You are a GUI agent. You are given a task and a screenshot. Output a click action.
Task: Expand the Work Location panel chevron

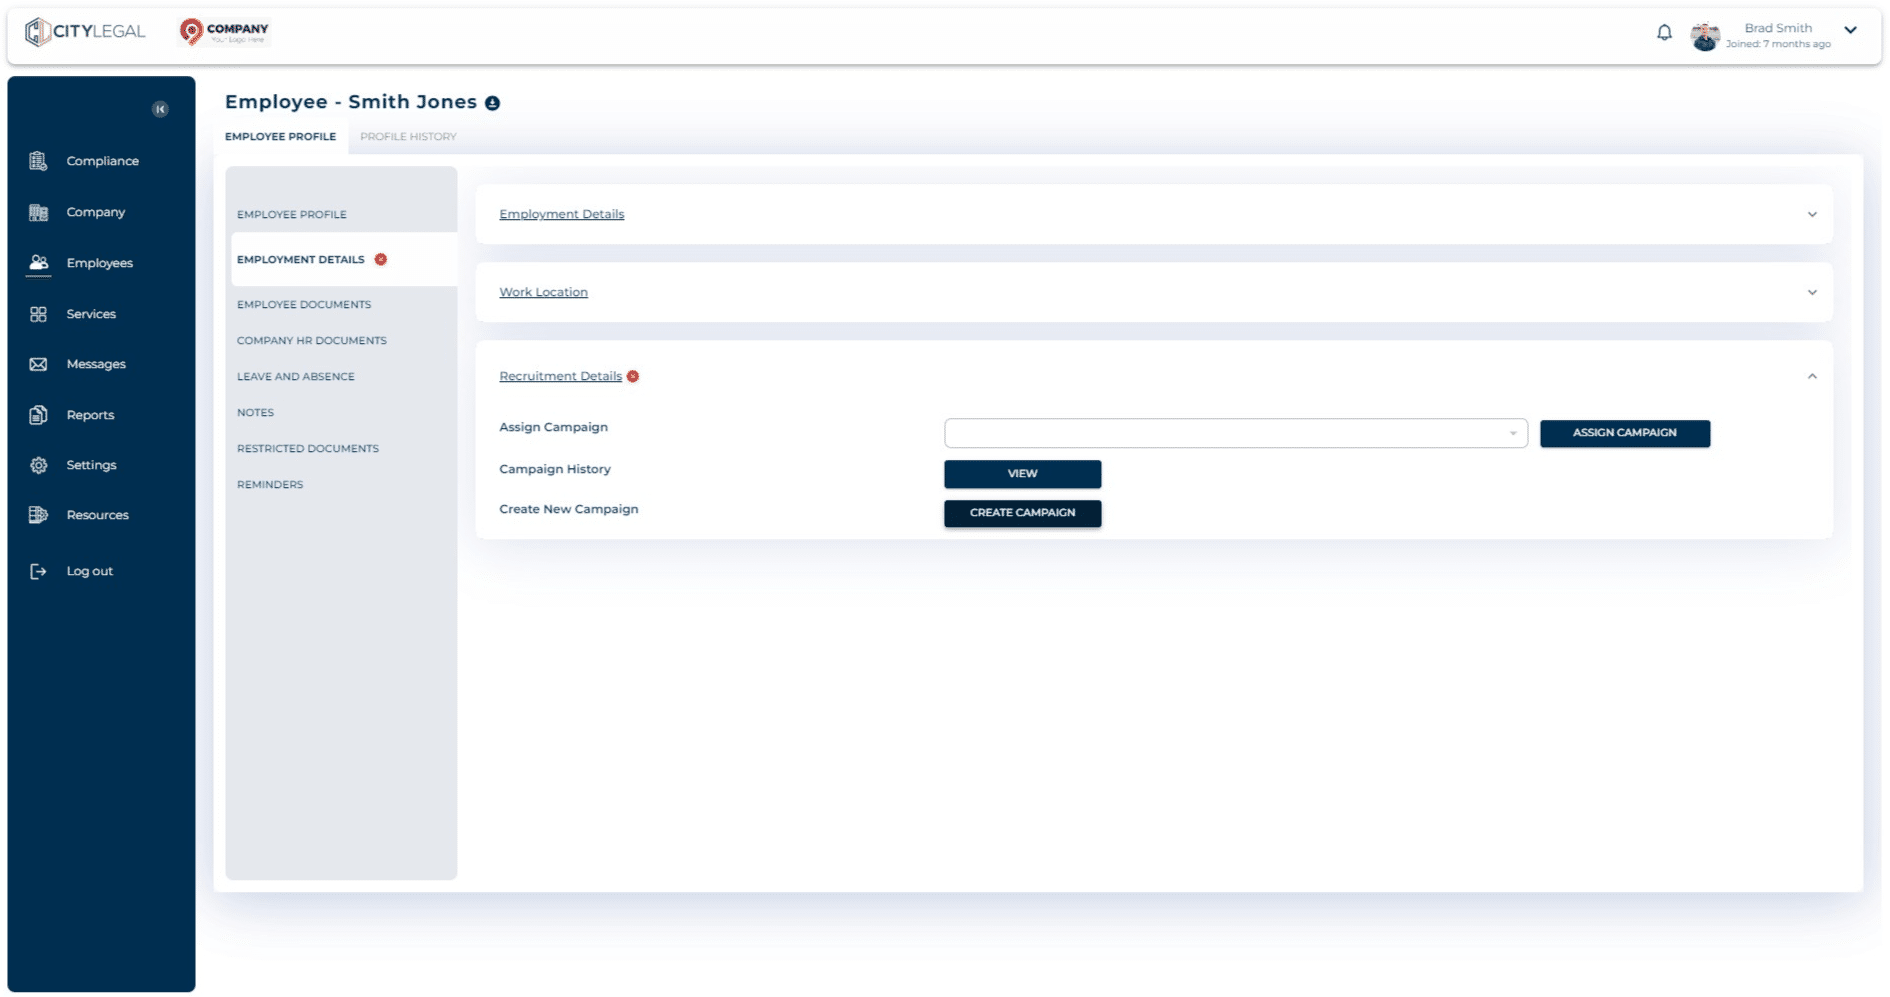1812,292
